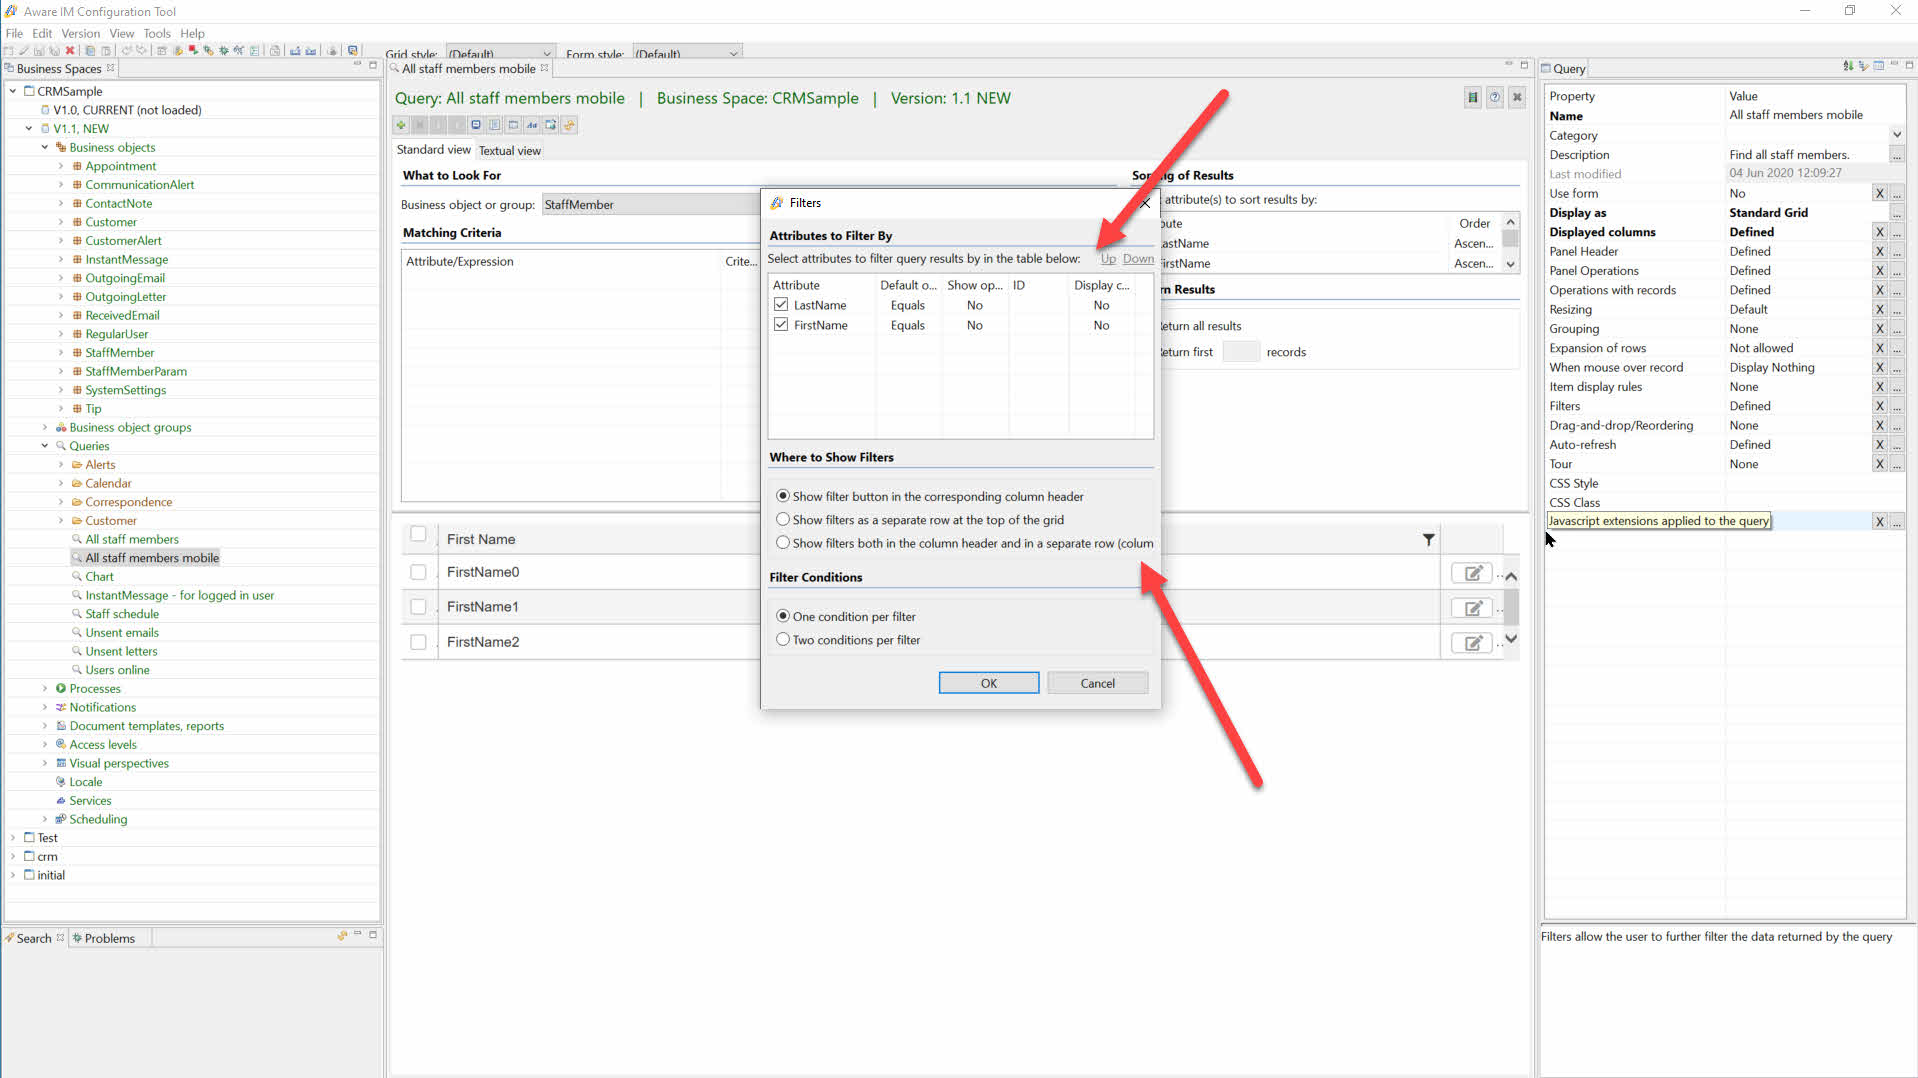Toggle the select-all checkbox in grid header
Viewport: 1918px width, 1078px height.
pyautogui.click(x=418, y=534)
